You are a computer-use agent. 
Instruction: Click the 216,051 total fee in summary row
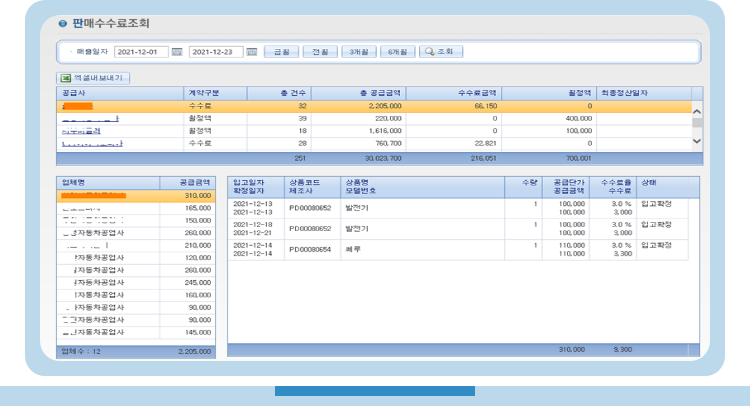[484, 158]
